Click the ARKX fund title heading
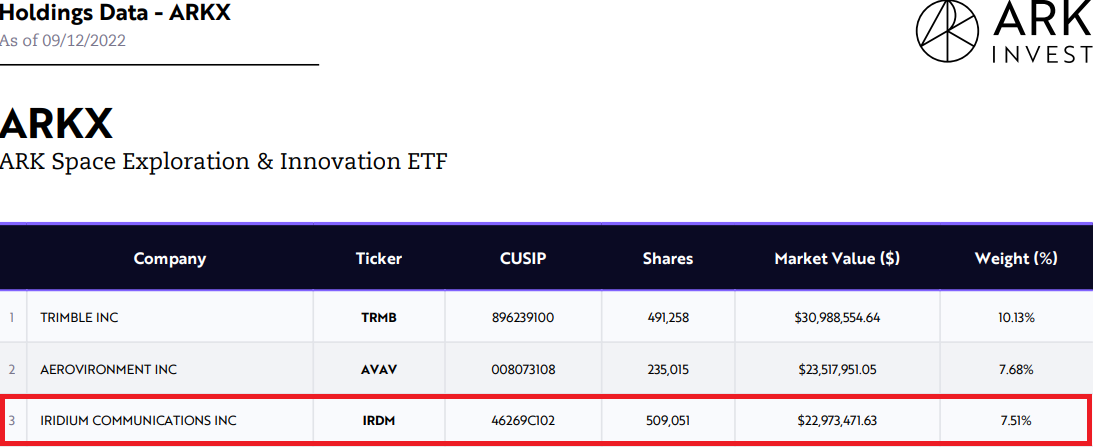The image size is (1093, 447). click(56, 124)
